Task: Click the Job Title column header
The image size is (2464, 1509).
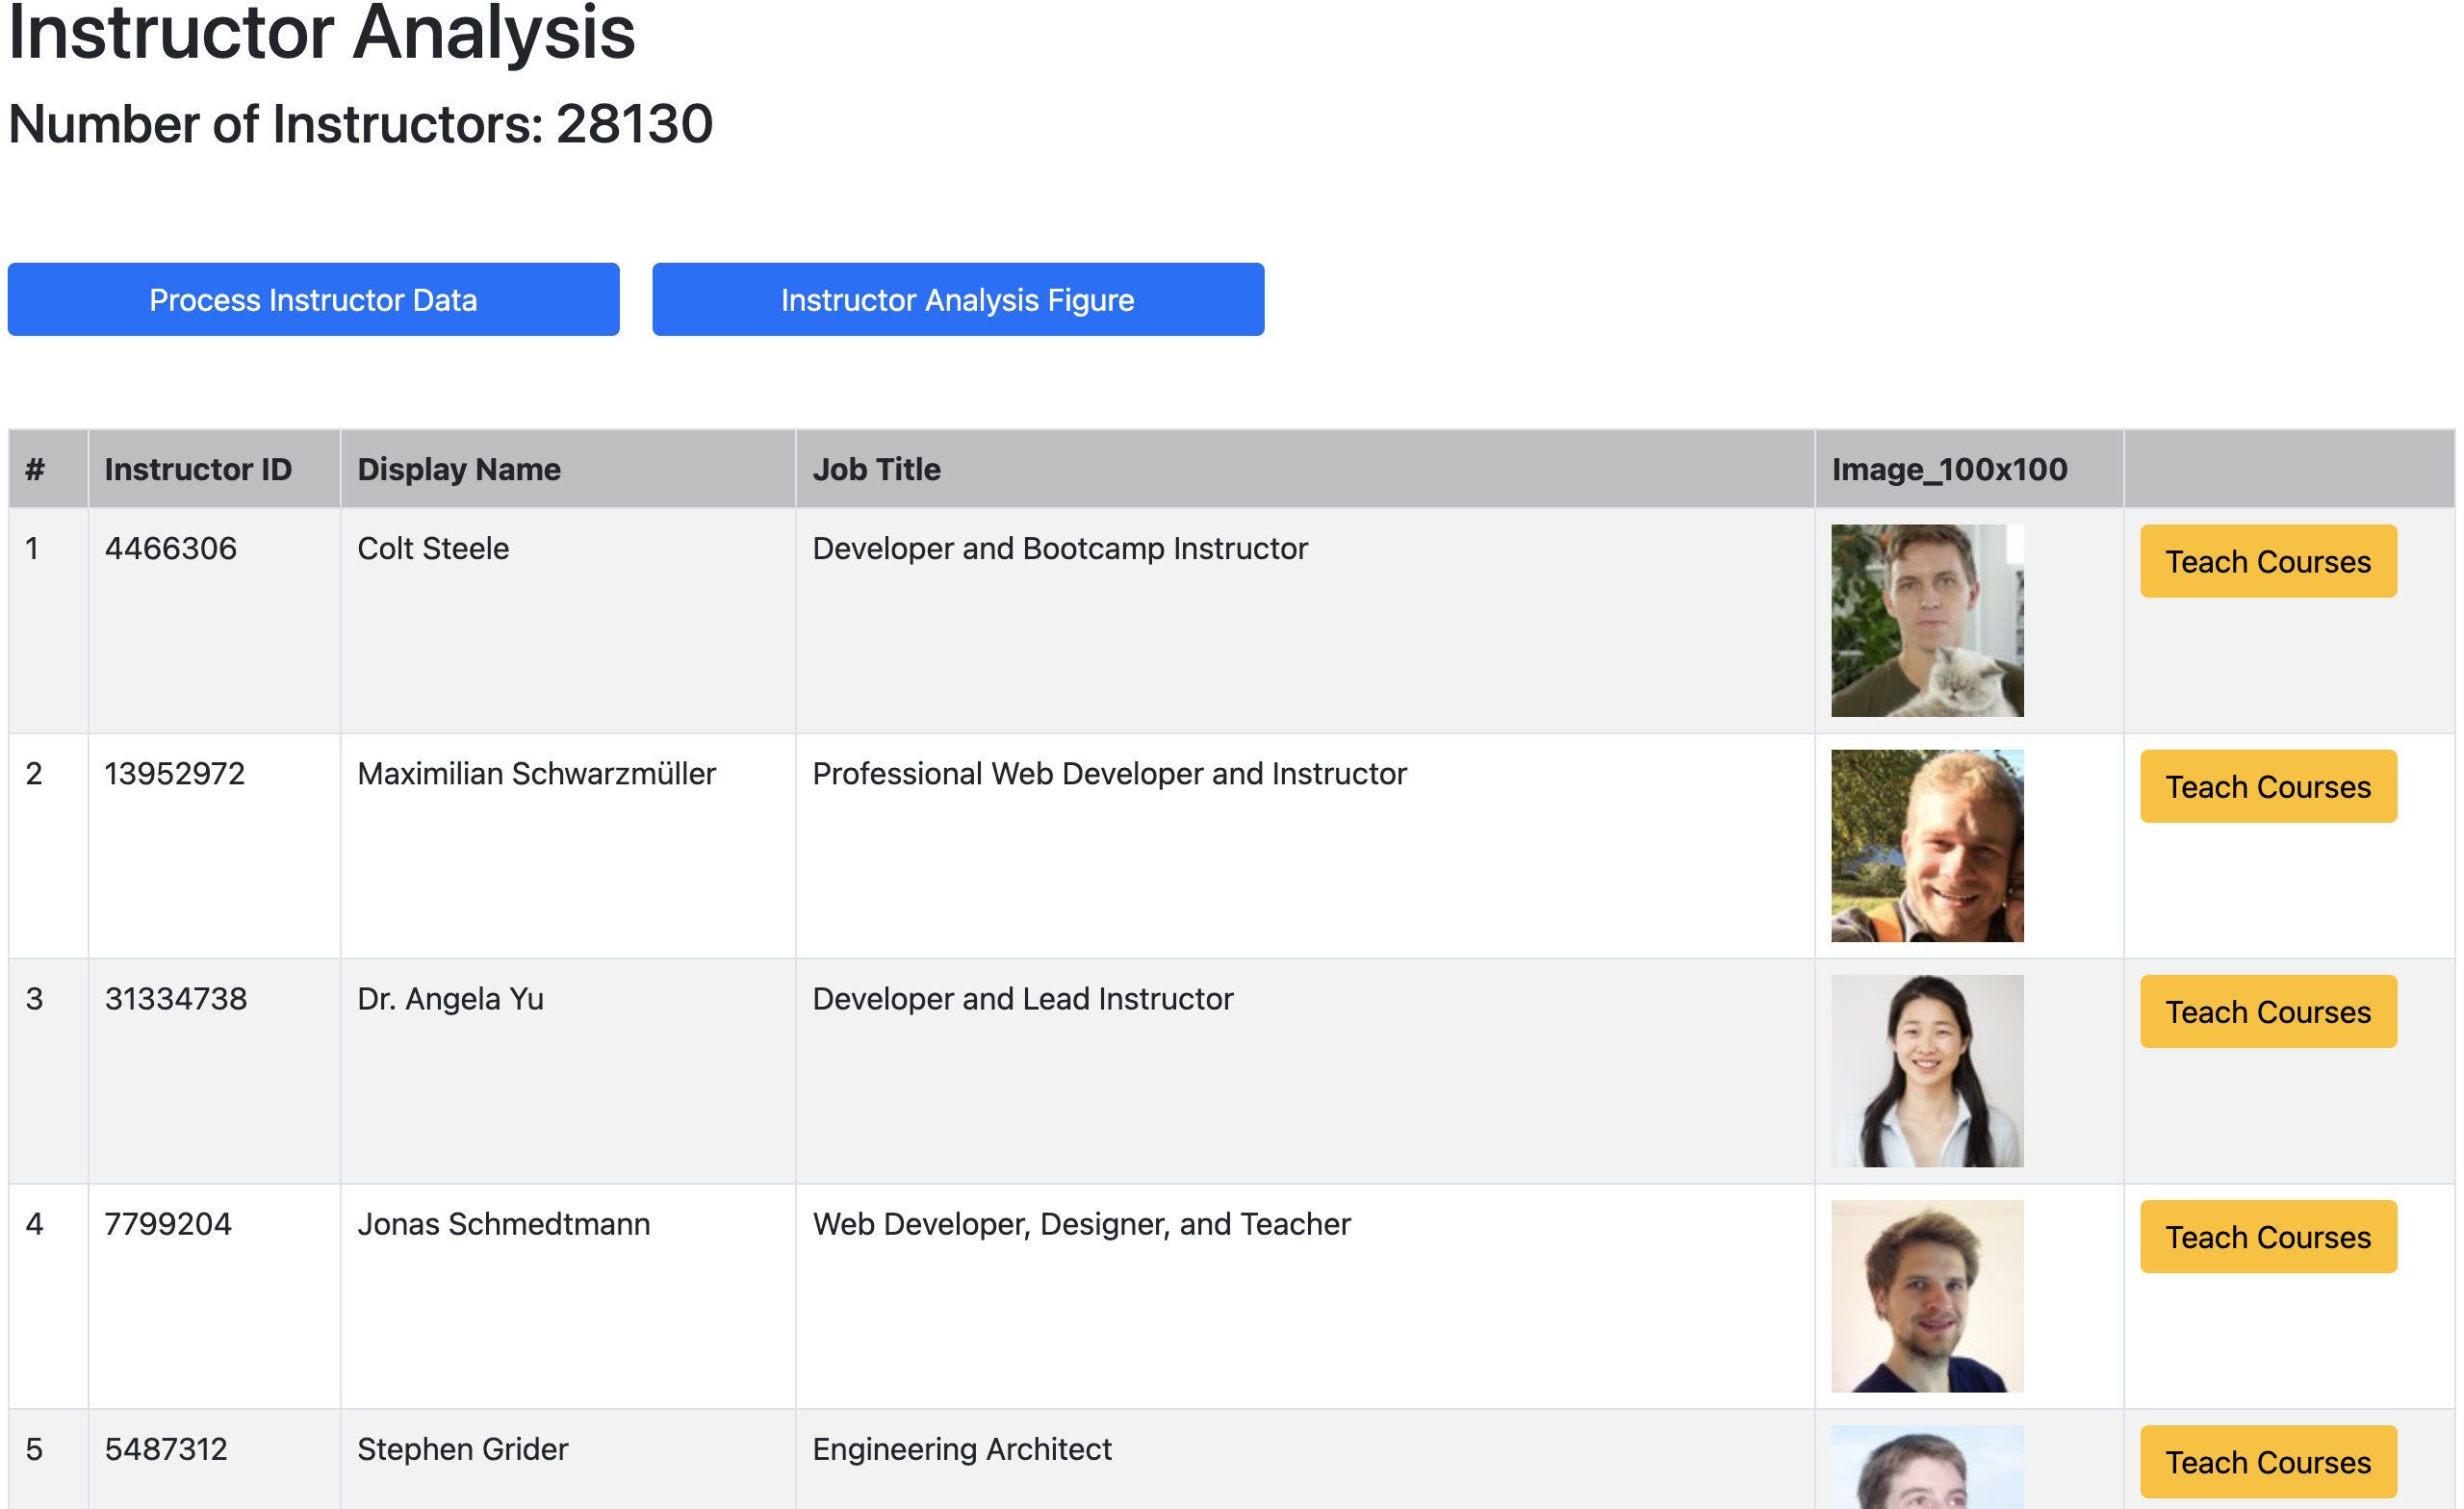Action: 875,468
